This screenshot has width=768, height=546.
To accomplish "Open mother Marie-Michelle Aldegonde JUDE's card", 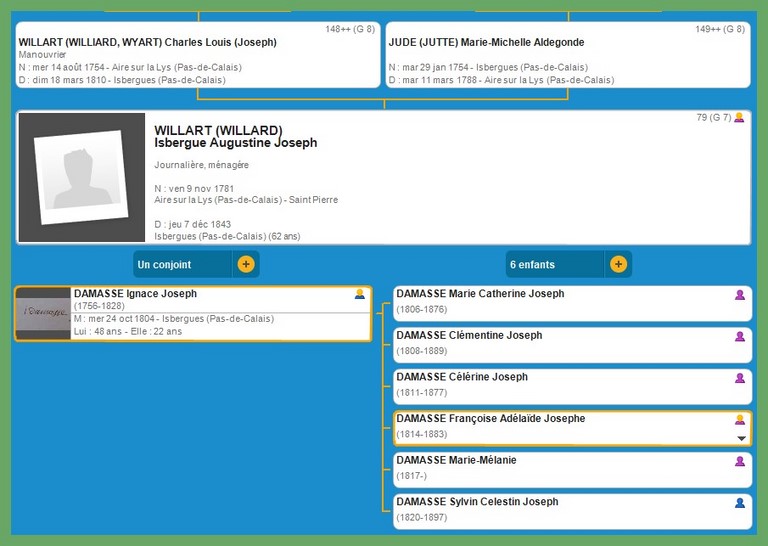I will click(x=567, y=56).
